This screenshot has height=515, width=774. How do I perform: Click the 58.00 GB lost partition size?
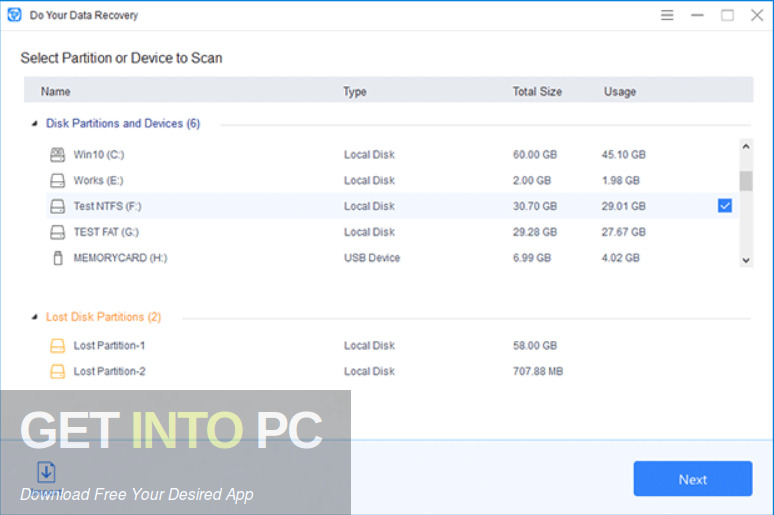coord(535,346)
